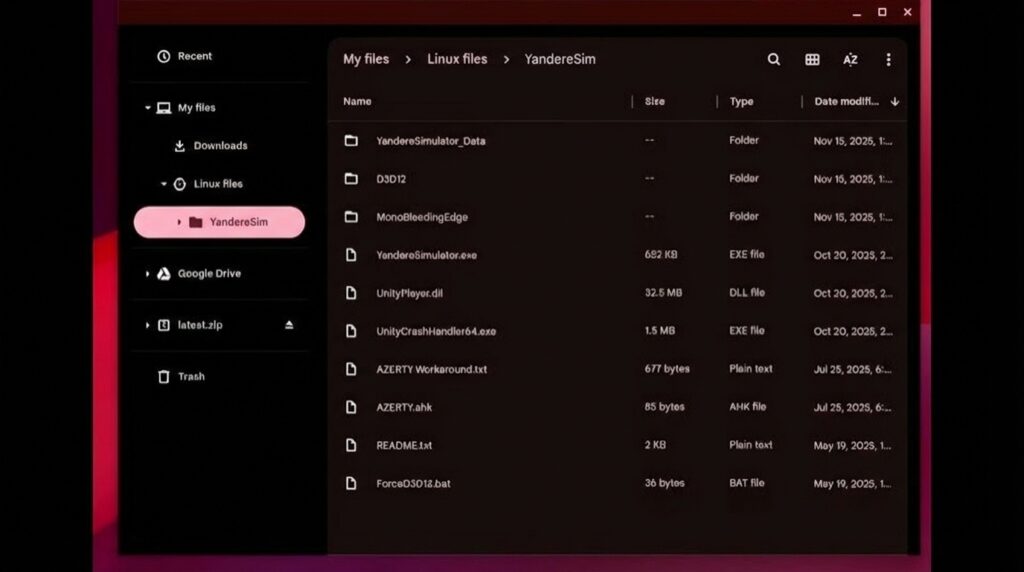
Task: Toggle Date modified sort direction arrow
Action: (894, 102)
